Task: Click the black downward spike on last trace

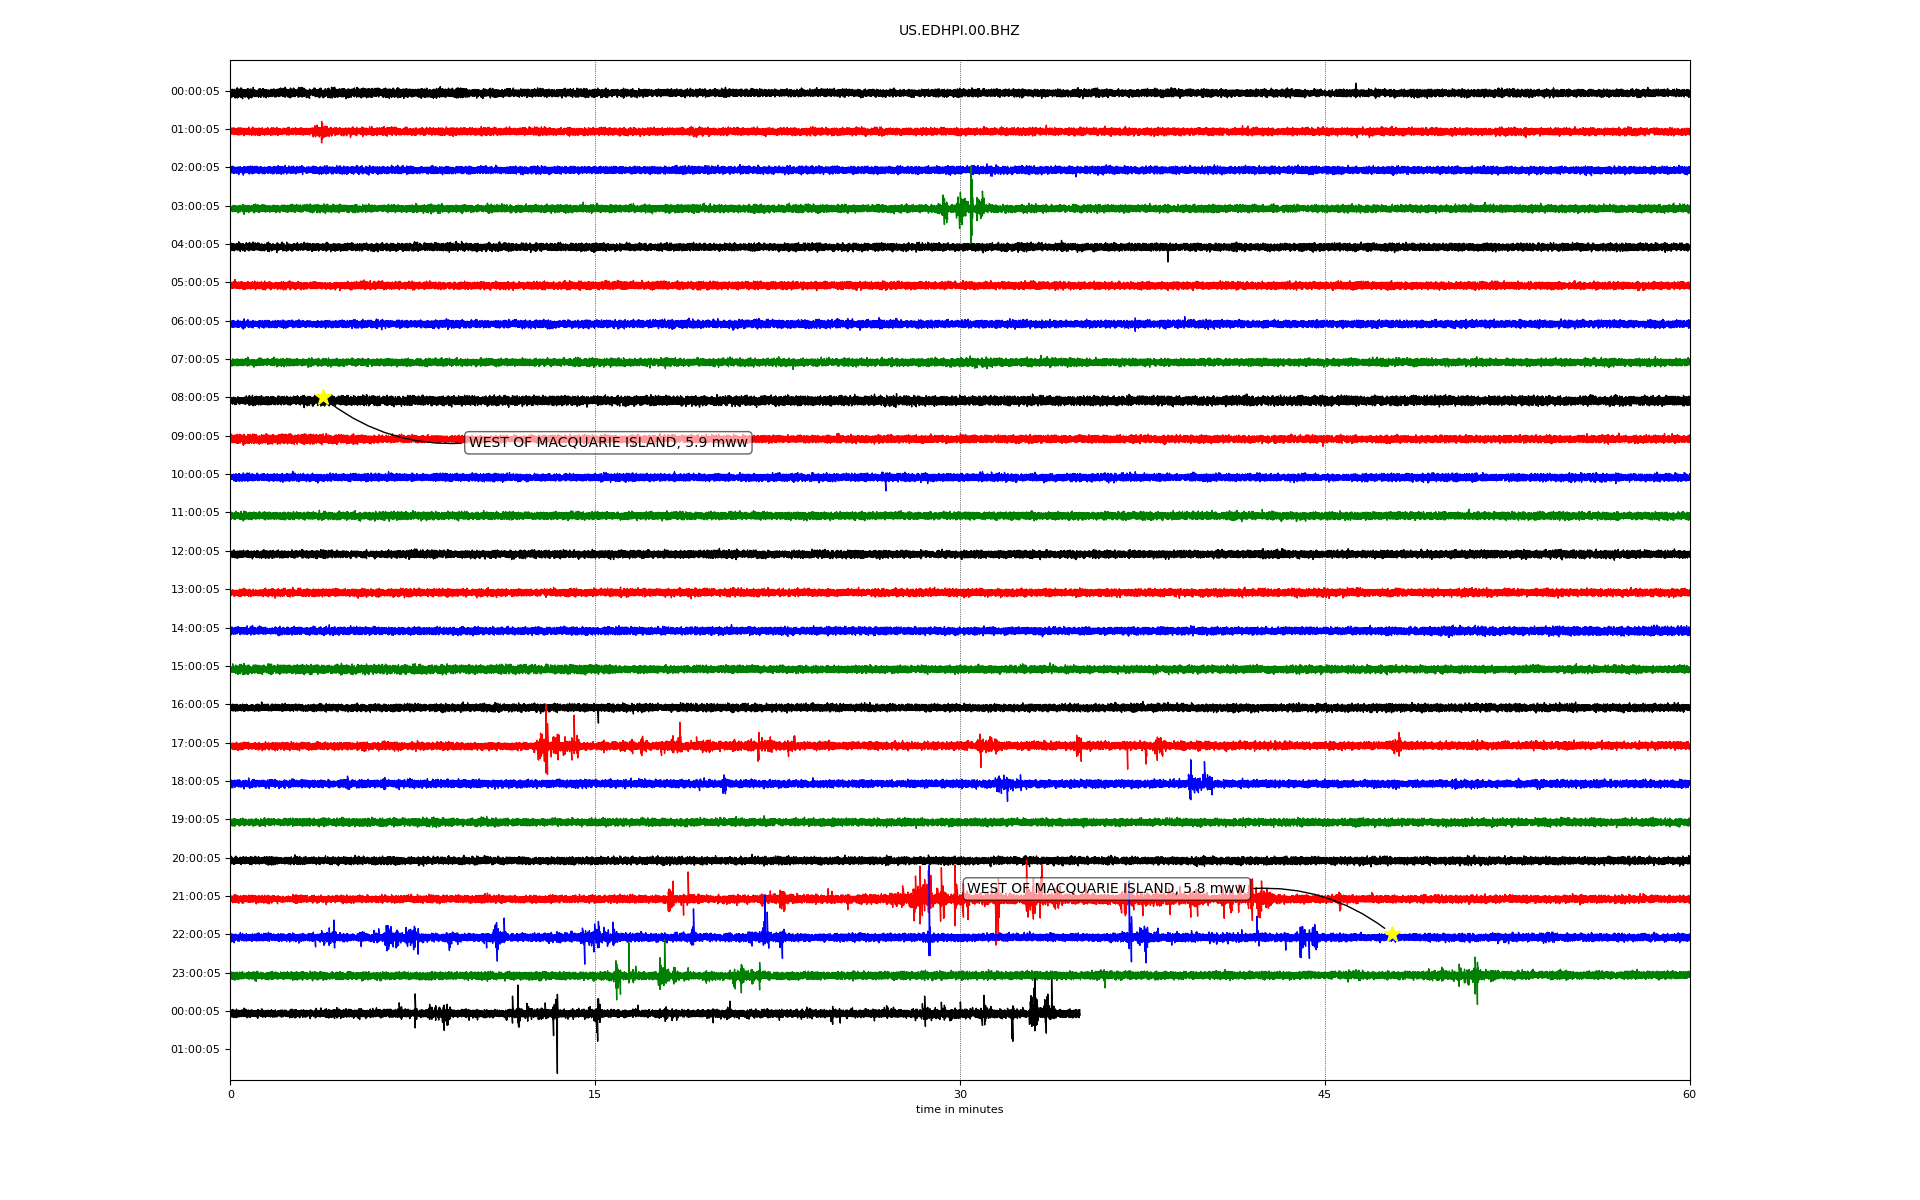Action: 557,1045
